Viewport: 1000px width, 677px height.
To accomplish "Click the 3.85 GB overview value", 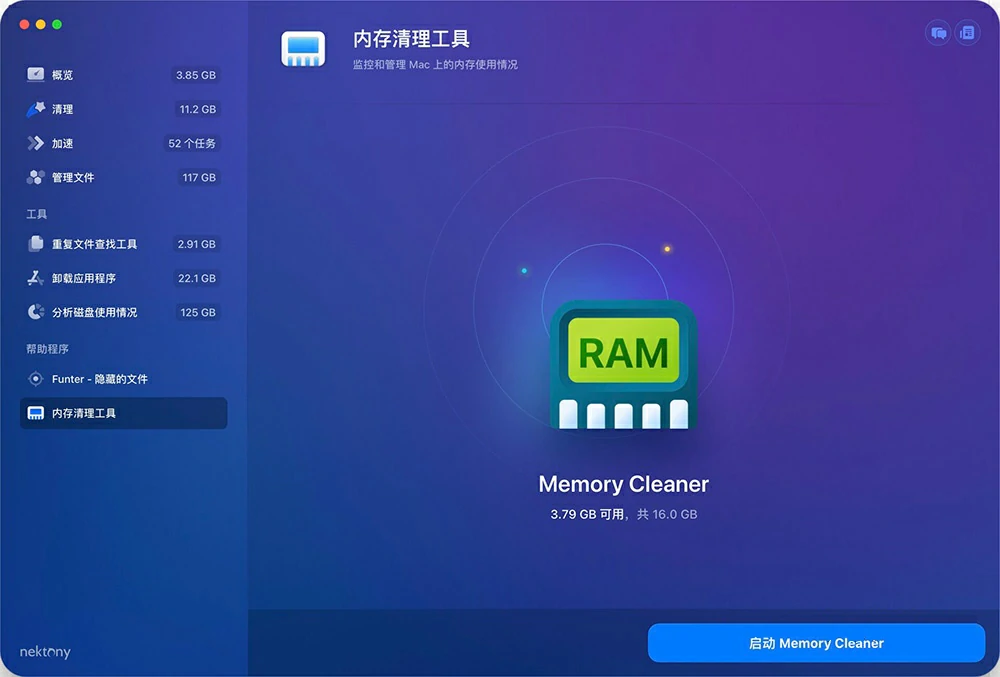I will (x=196, y=75).
